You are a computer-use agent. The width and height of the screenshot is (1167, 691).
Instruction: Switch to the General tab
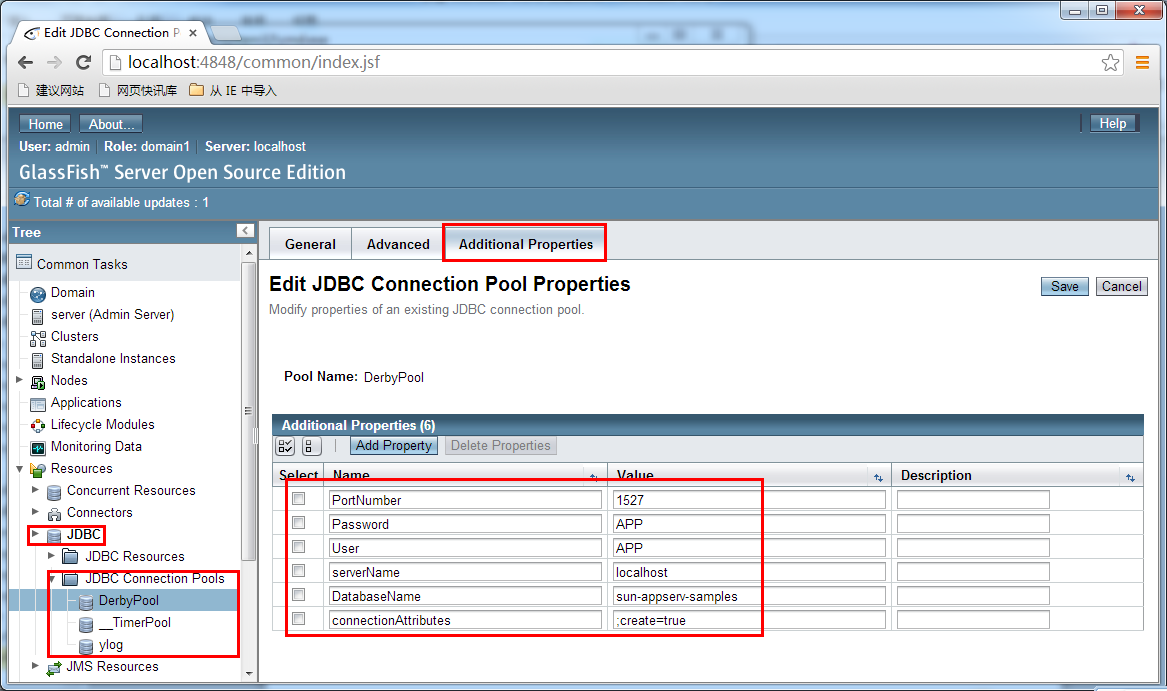310,244
